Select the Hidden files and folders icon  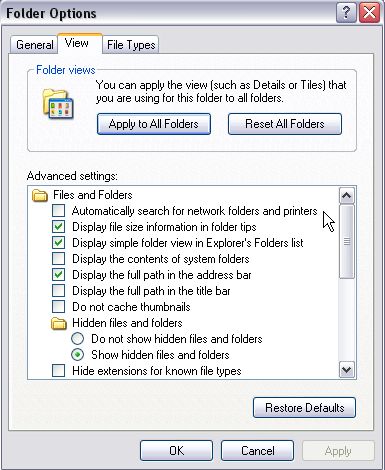coord(59,323)
